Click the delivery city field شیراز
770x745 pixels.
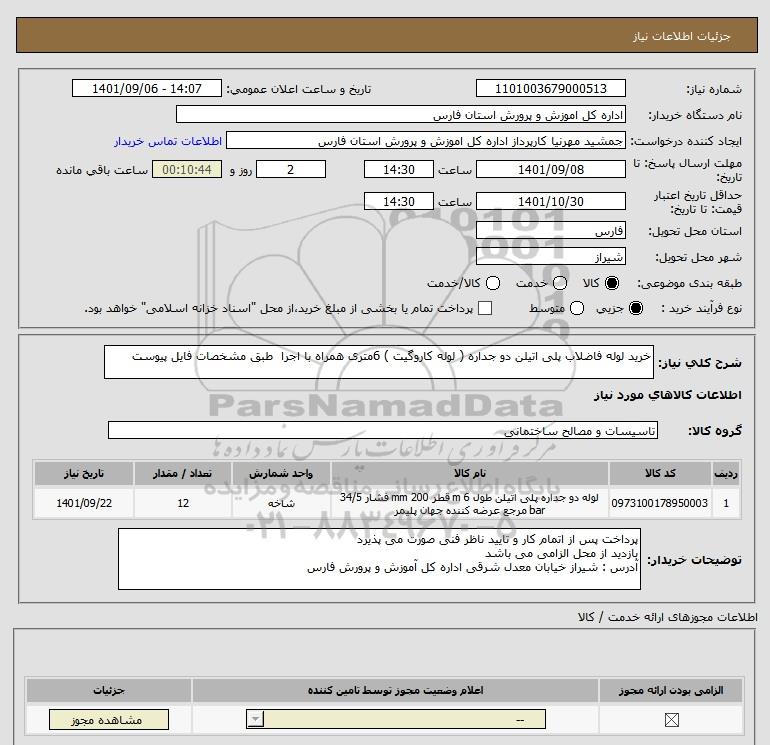coord(550,256)
